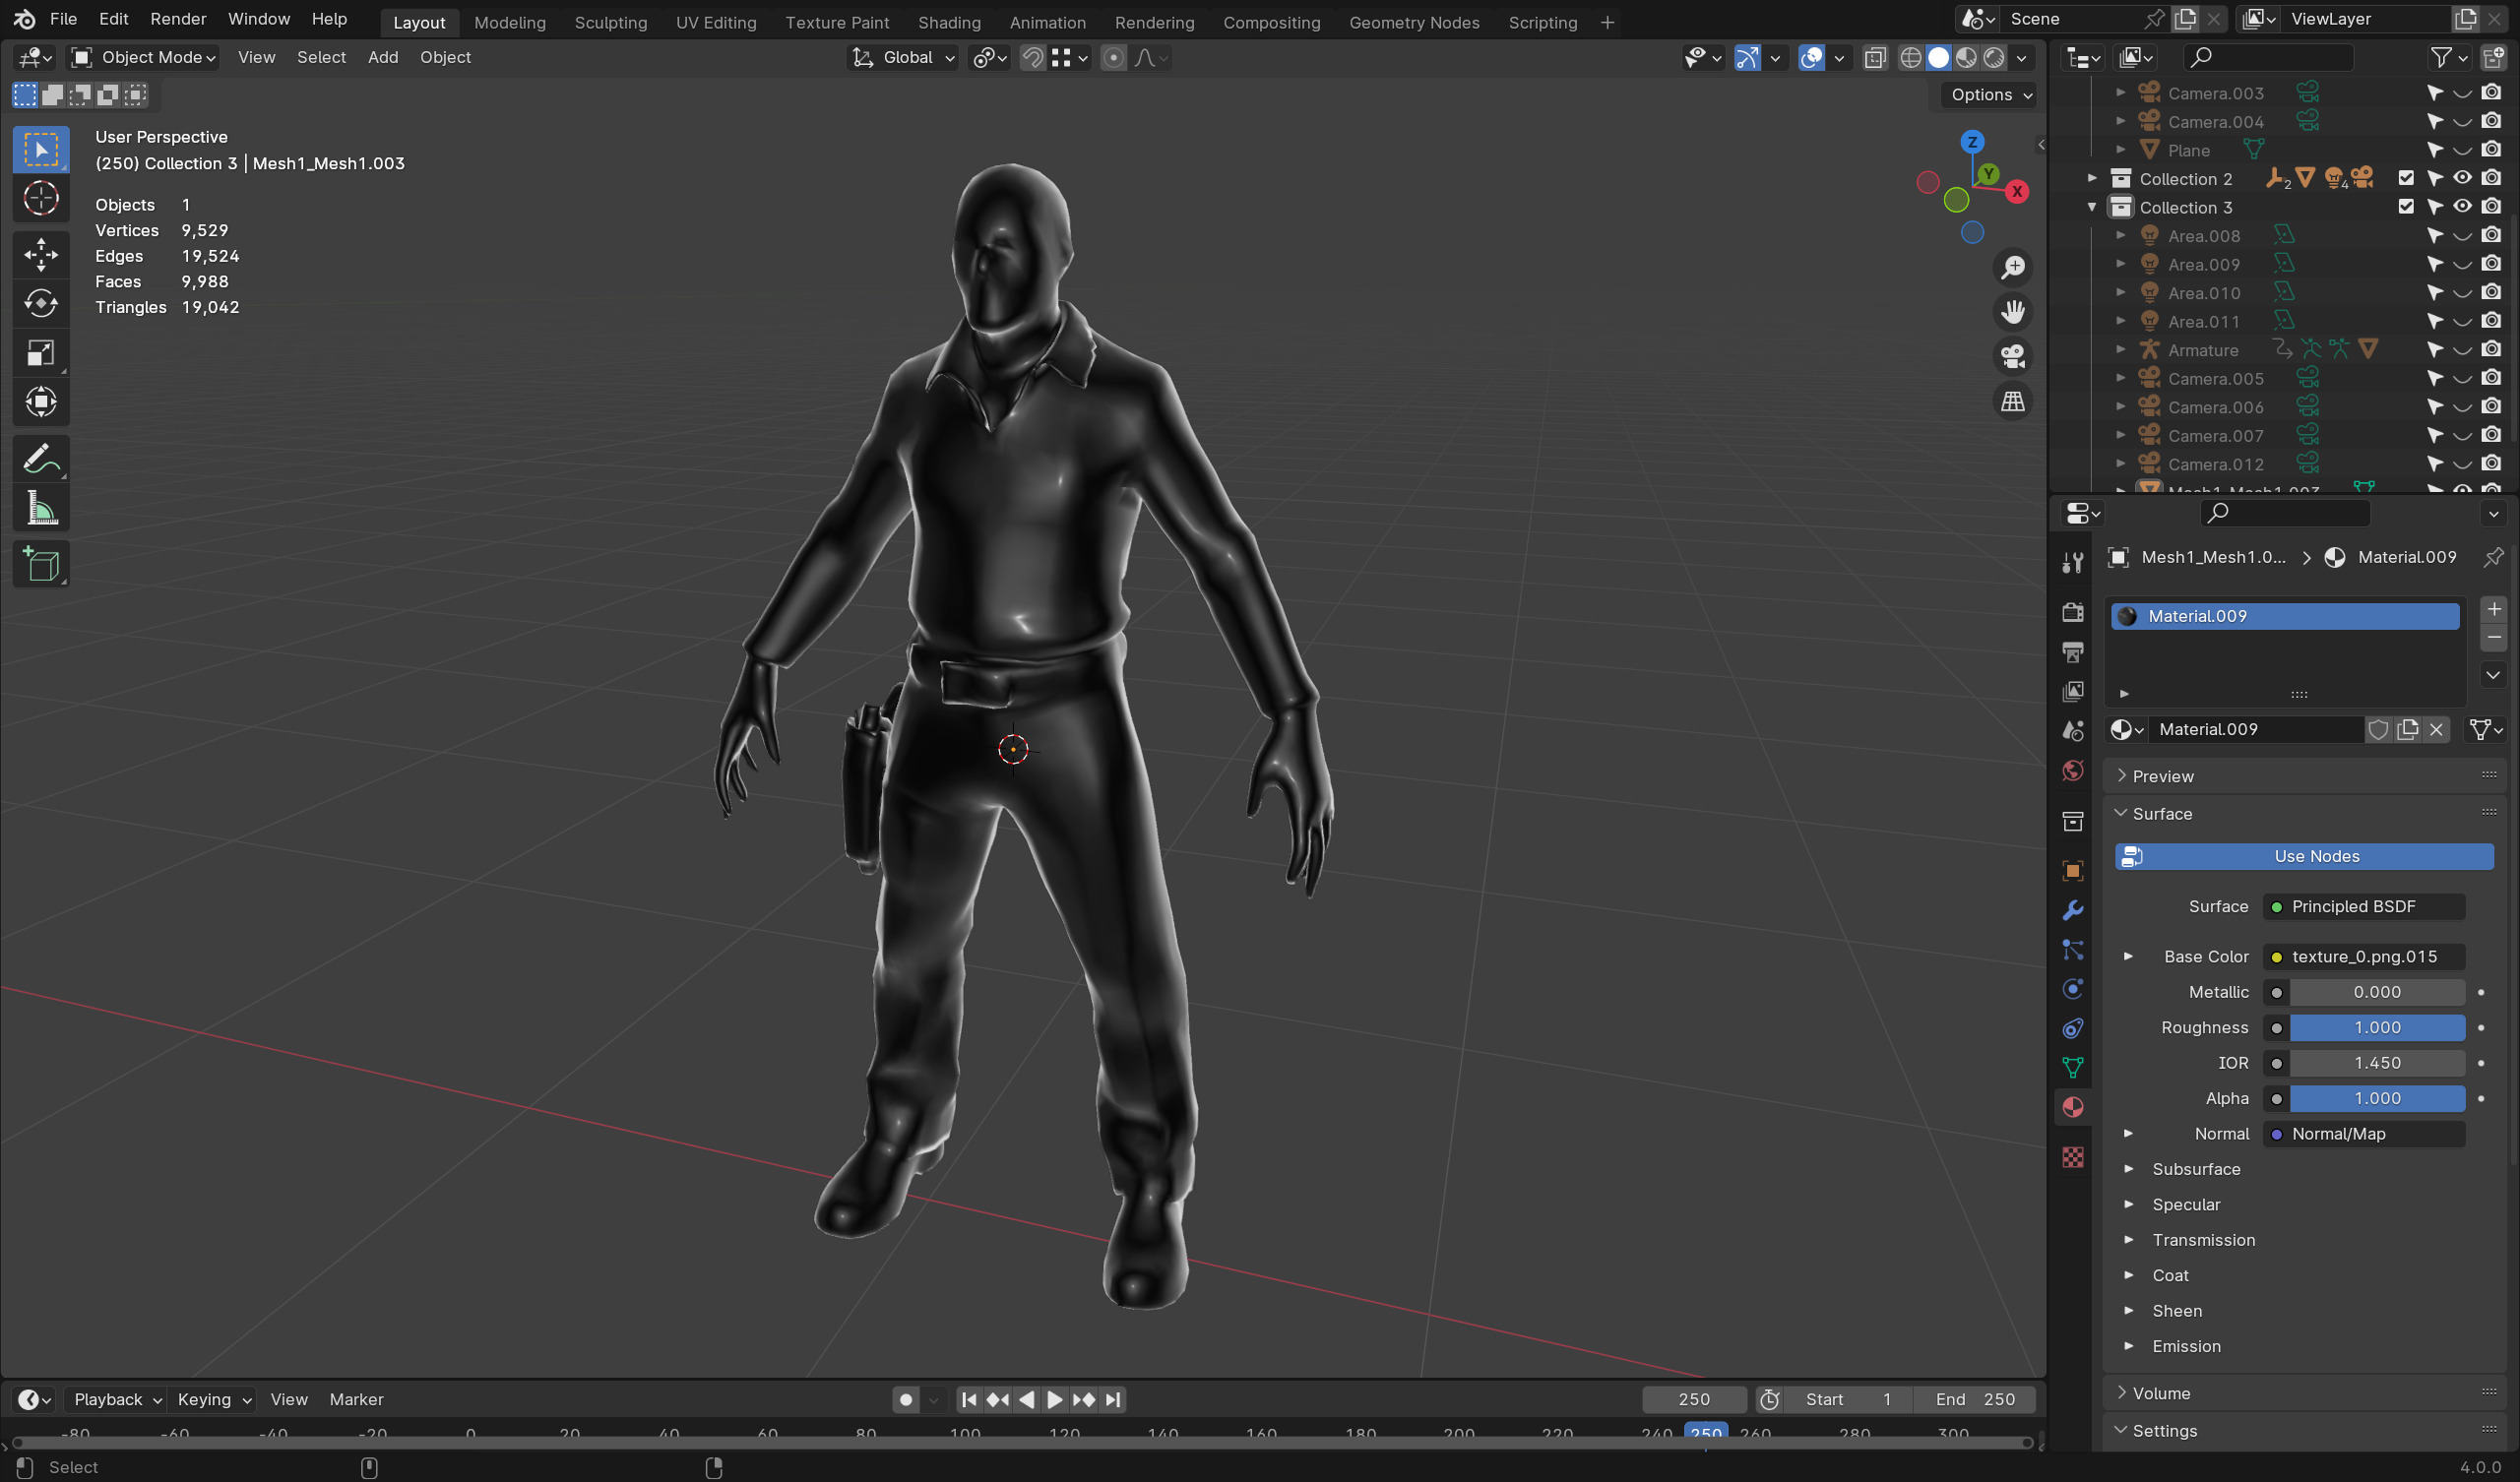Open the Object properties tab

[x=2072, y=871]
